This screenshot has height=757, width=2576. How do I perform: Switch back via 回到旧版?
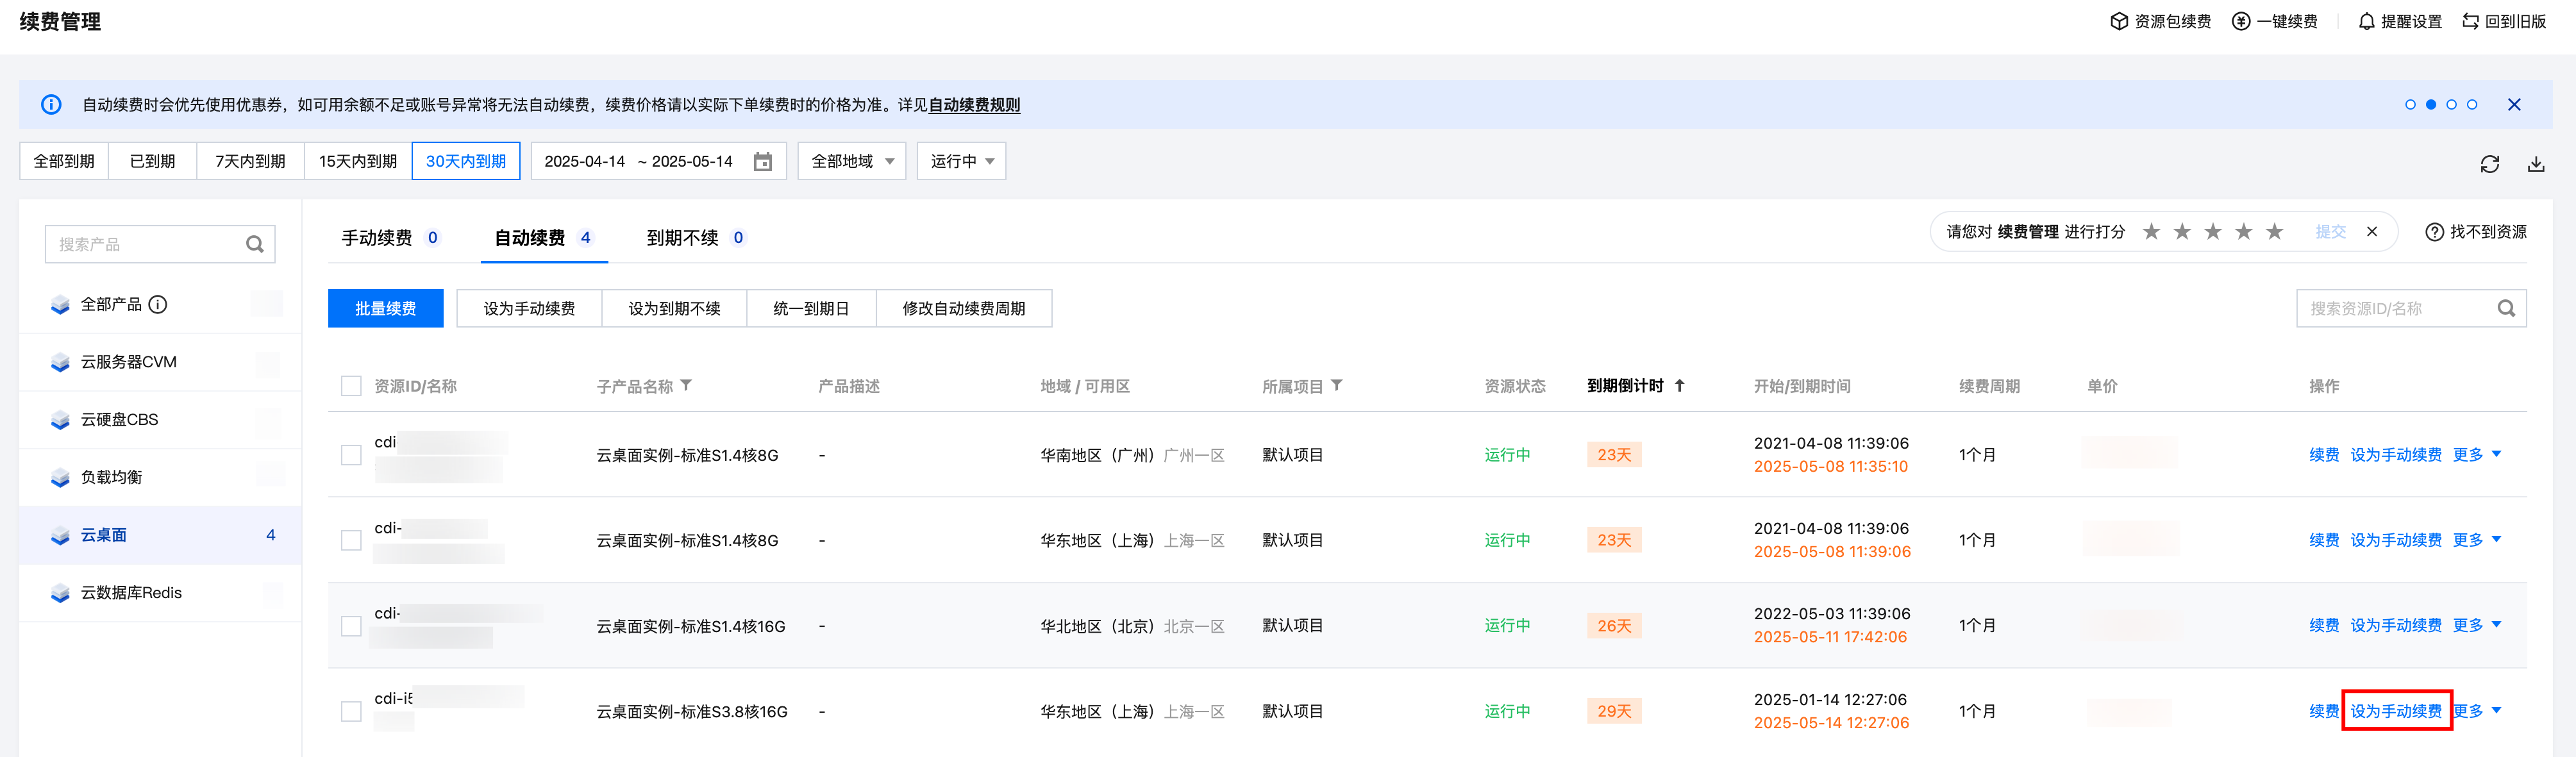pyautogui.click(x=2504, y=21)
